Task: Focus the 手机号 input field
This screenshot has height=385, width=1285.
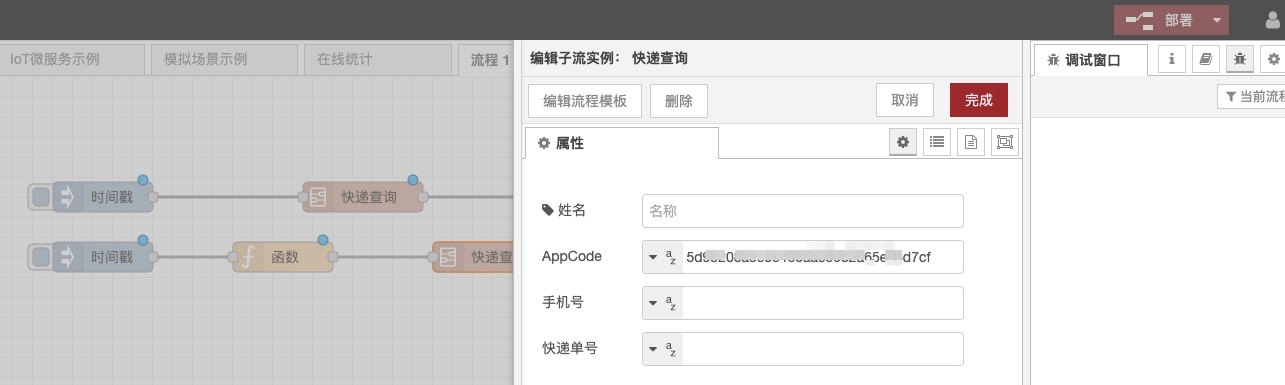Action: (823, 302)
